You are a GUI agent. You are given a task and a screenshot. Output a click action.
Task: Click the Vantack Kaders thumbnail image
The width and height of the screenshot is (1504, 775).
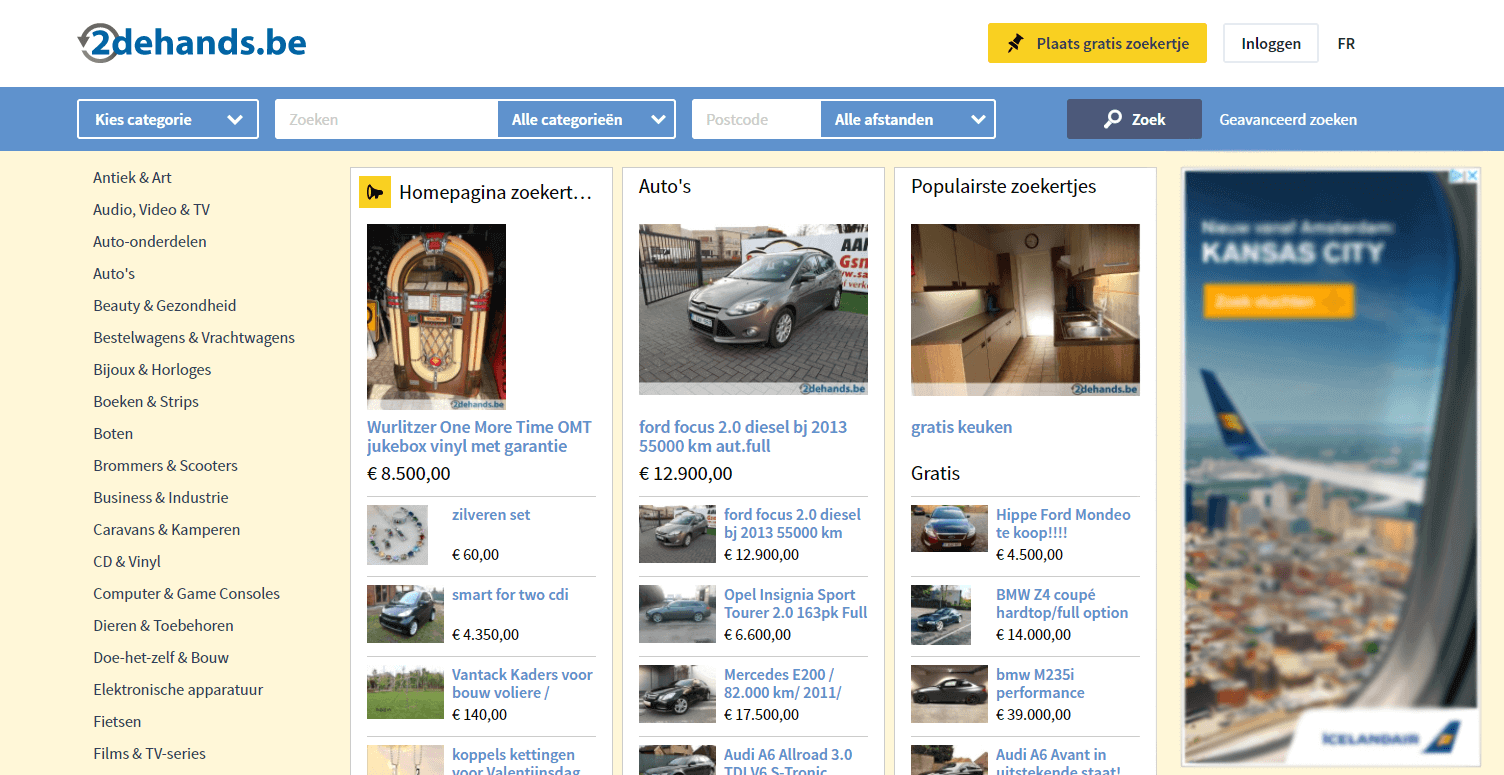[x=405, y=693]
